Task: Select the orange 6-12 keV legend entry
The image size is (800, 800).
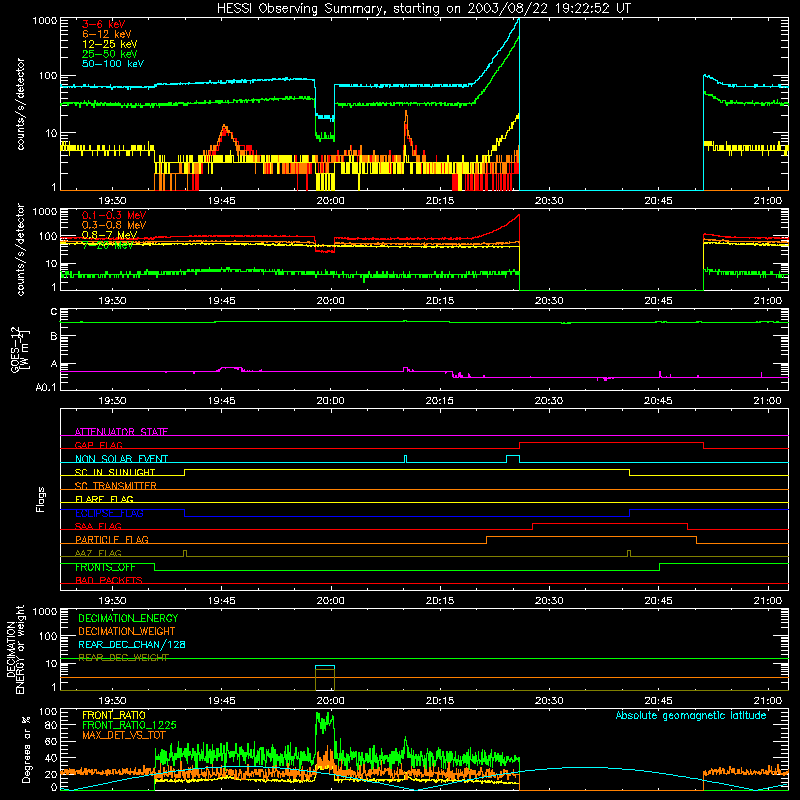Action: tap(107, 34)
